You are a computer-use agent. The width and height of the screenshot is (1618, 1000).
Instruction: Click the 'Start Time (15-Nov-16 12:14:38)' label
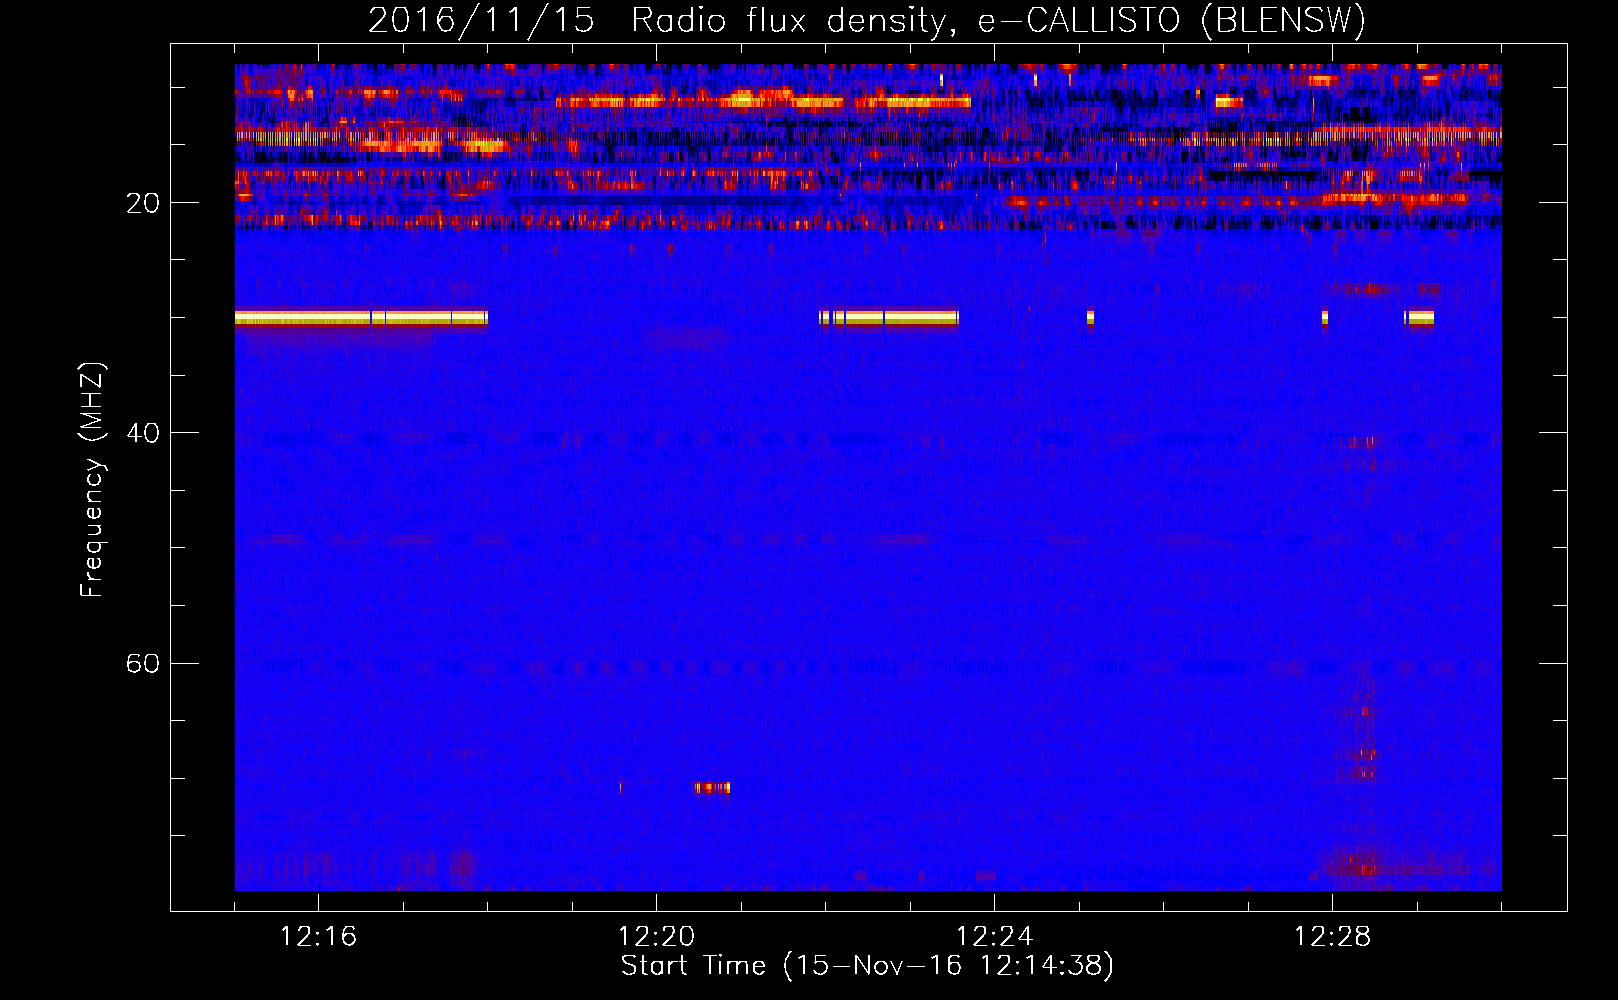click(x=867, y=966)
